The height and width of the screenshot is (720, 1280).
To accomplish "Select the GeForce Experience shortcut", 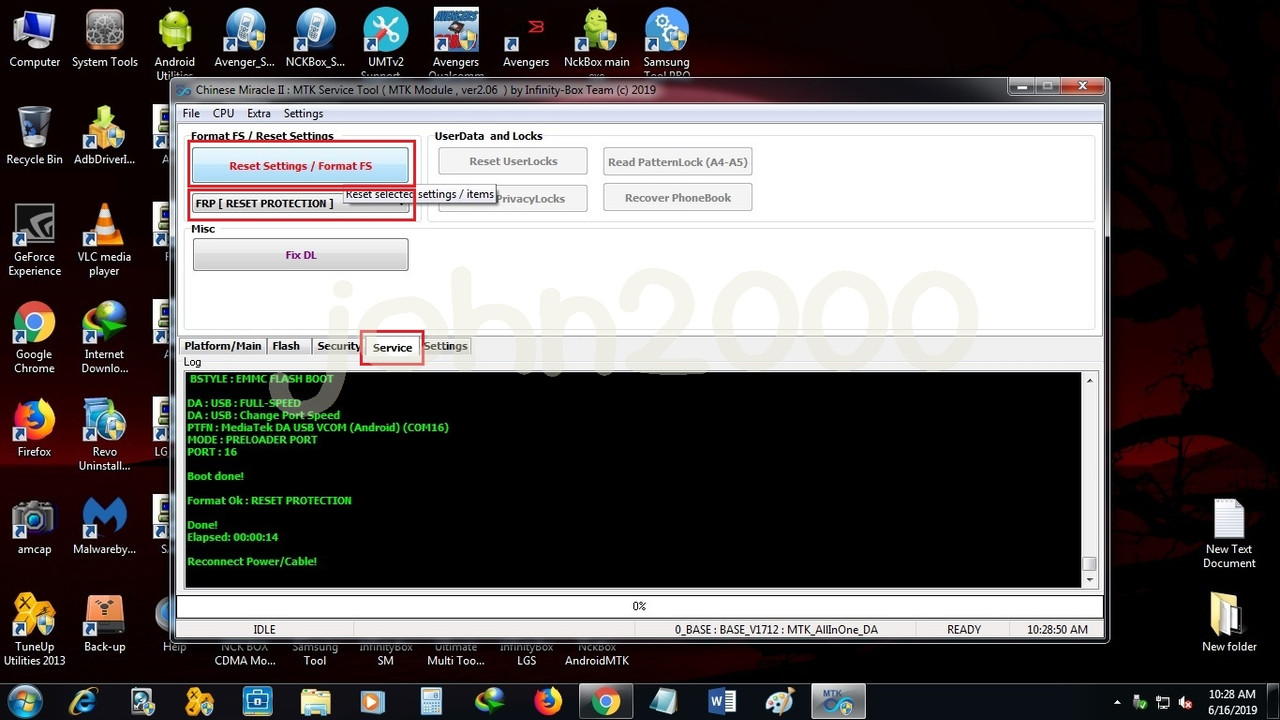I will point(35,240).
